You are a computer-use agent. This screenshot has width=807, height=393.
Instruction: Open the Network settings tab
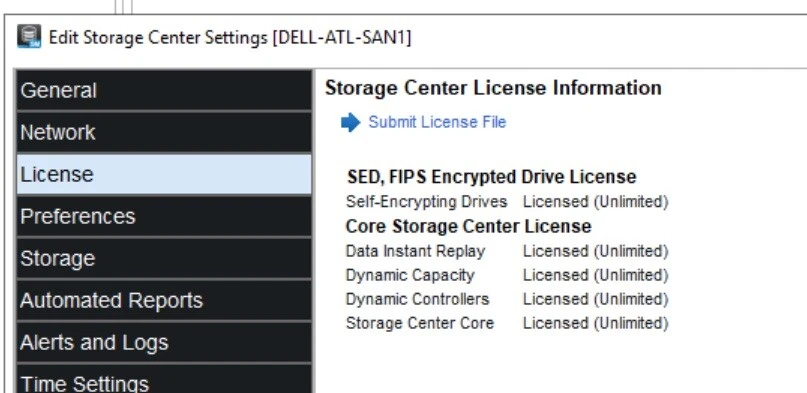(x=164, y=132)
